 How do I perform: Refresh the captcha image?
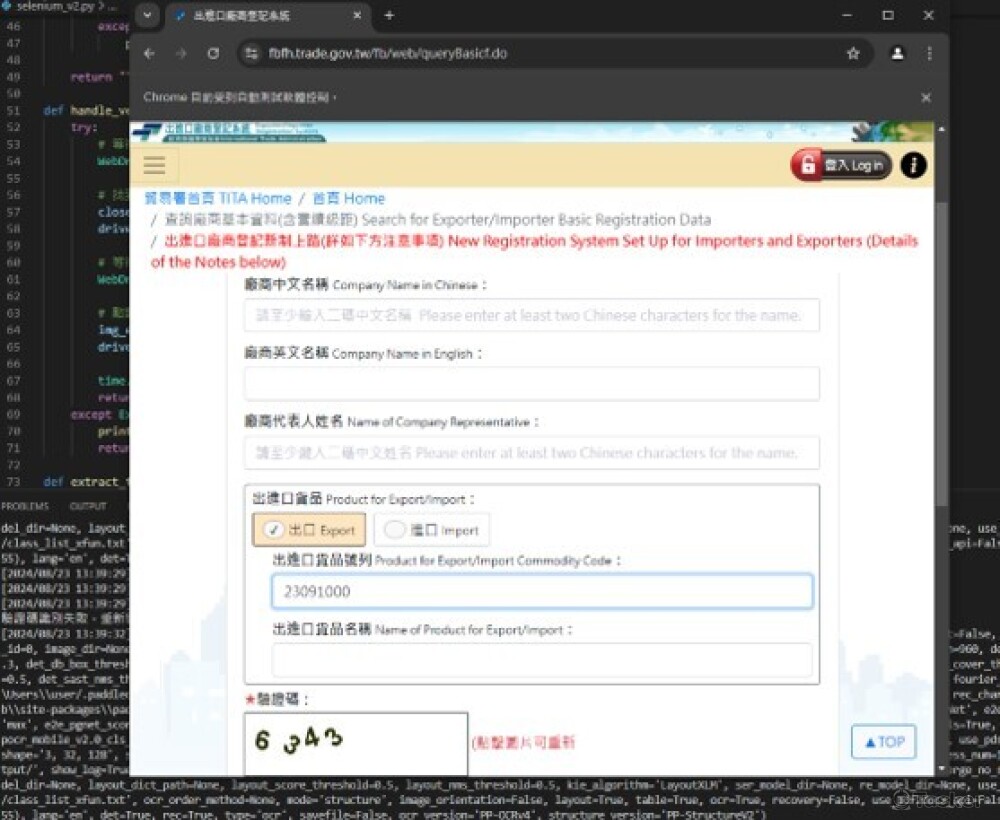coord(355,742)
